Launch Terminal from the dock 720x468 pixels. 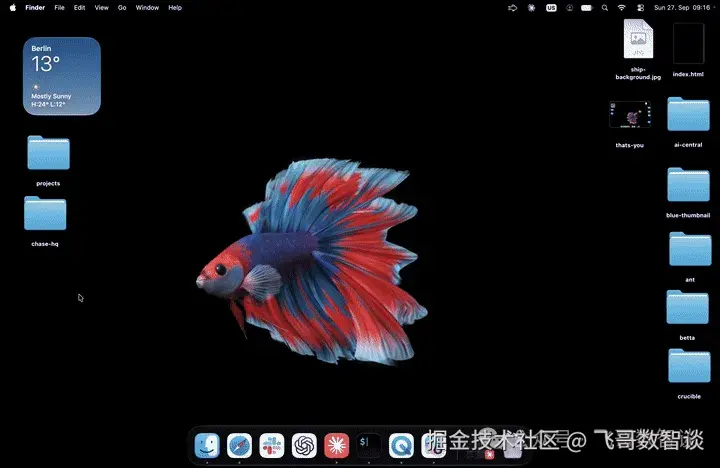pos(369,445)
